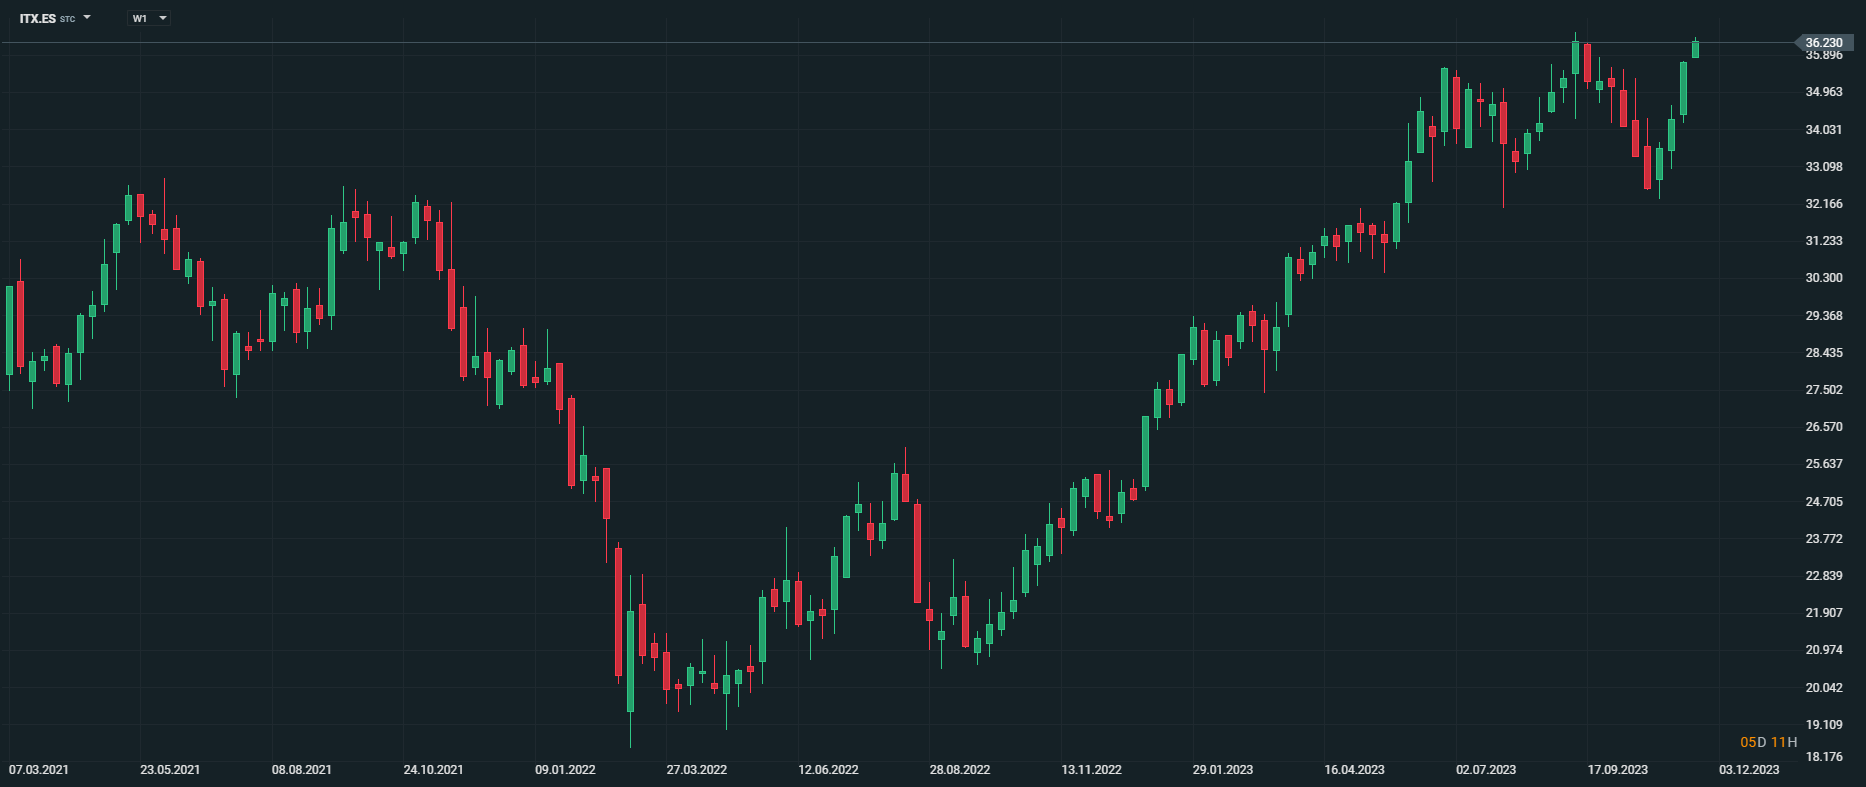Select the 28.435 price level label
The width and height of the screenshot is (1866, 787).
pos(1823,353)
